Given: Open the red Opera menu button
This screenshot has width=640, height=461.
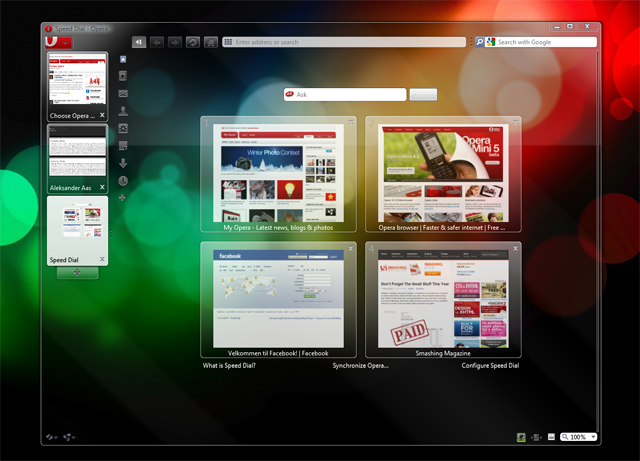Looking at the screenshot, I should click(x=58, y=42).
